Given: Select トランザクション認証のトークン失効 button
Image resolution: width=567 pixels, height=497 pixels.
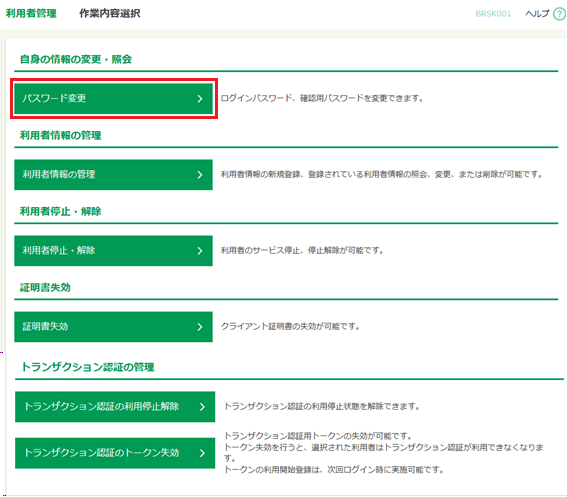Looking at the screenshot, I should (x=115, y=453).
